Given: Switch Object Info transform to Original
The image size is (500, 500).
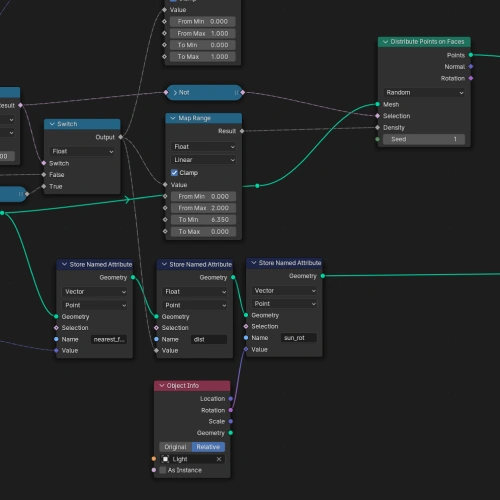Looking at the screenshot, I should click(175, 447).
